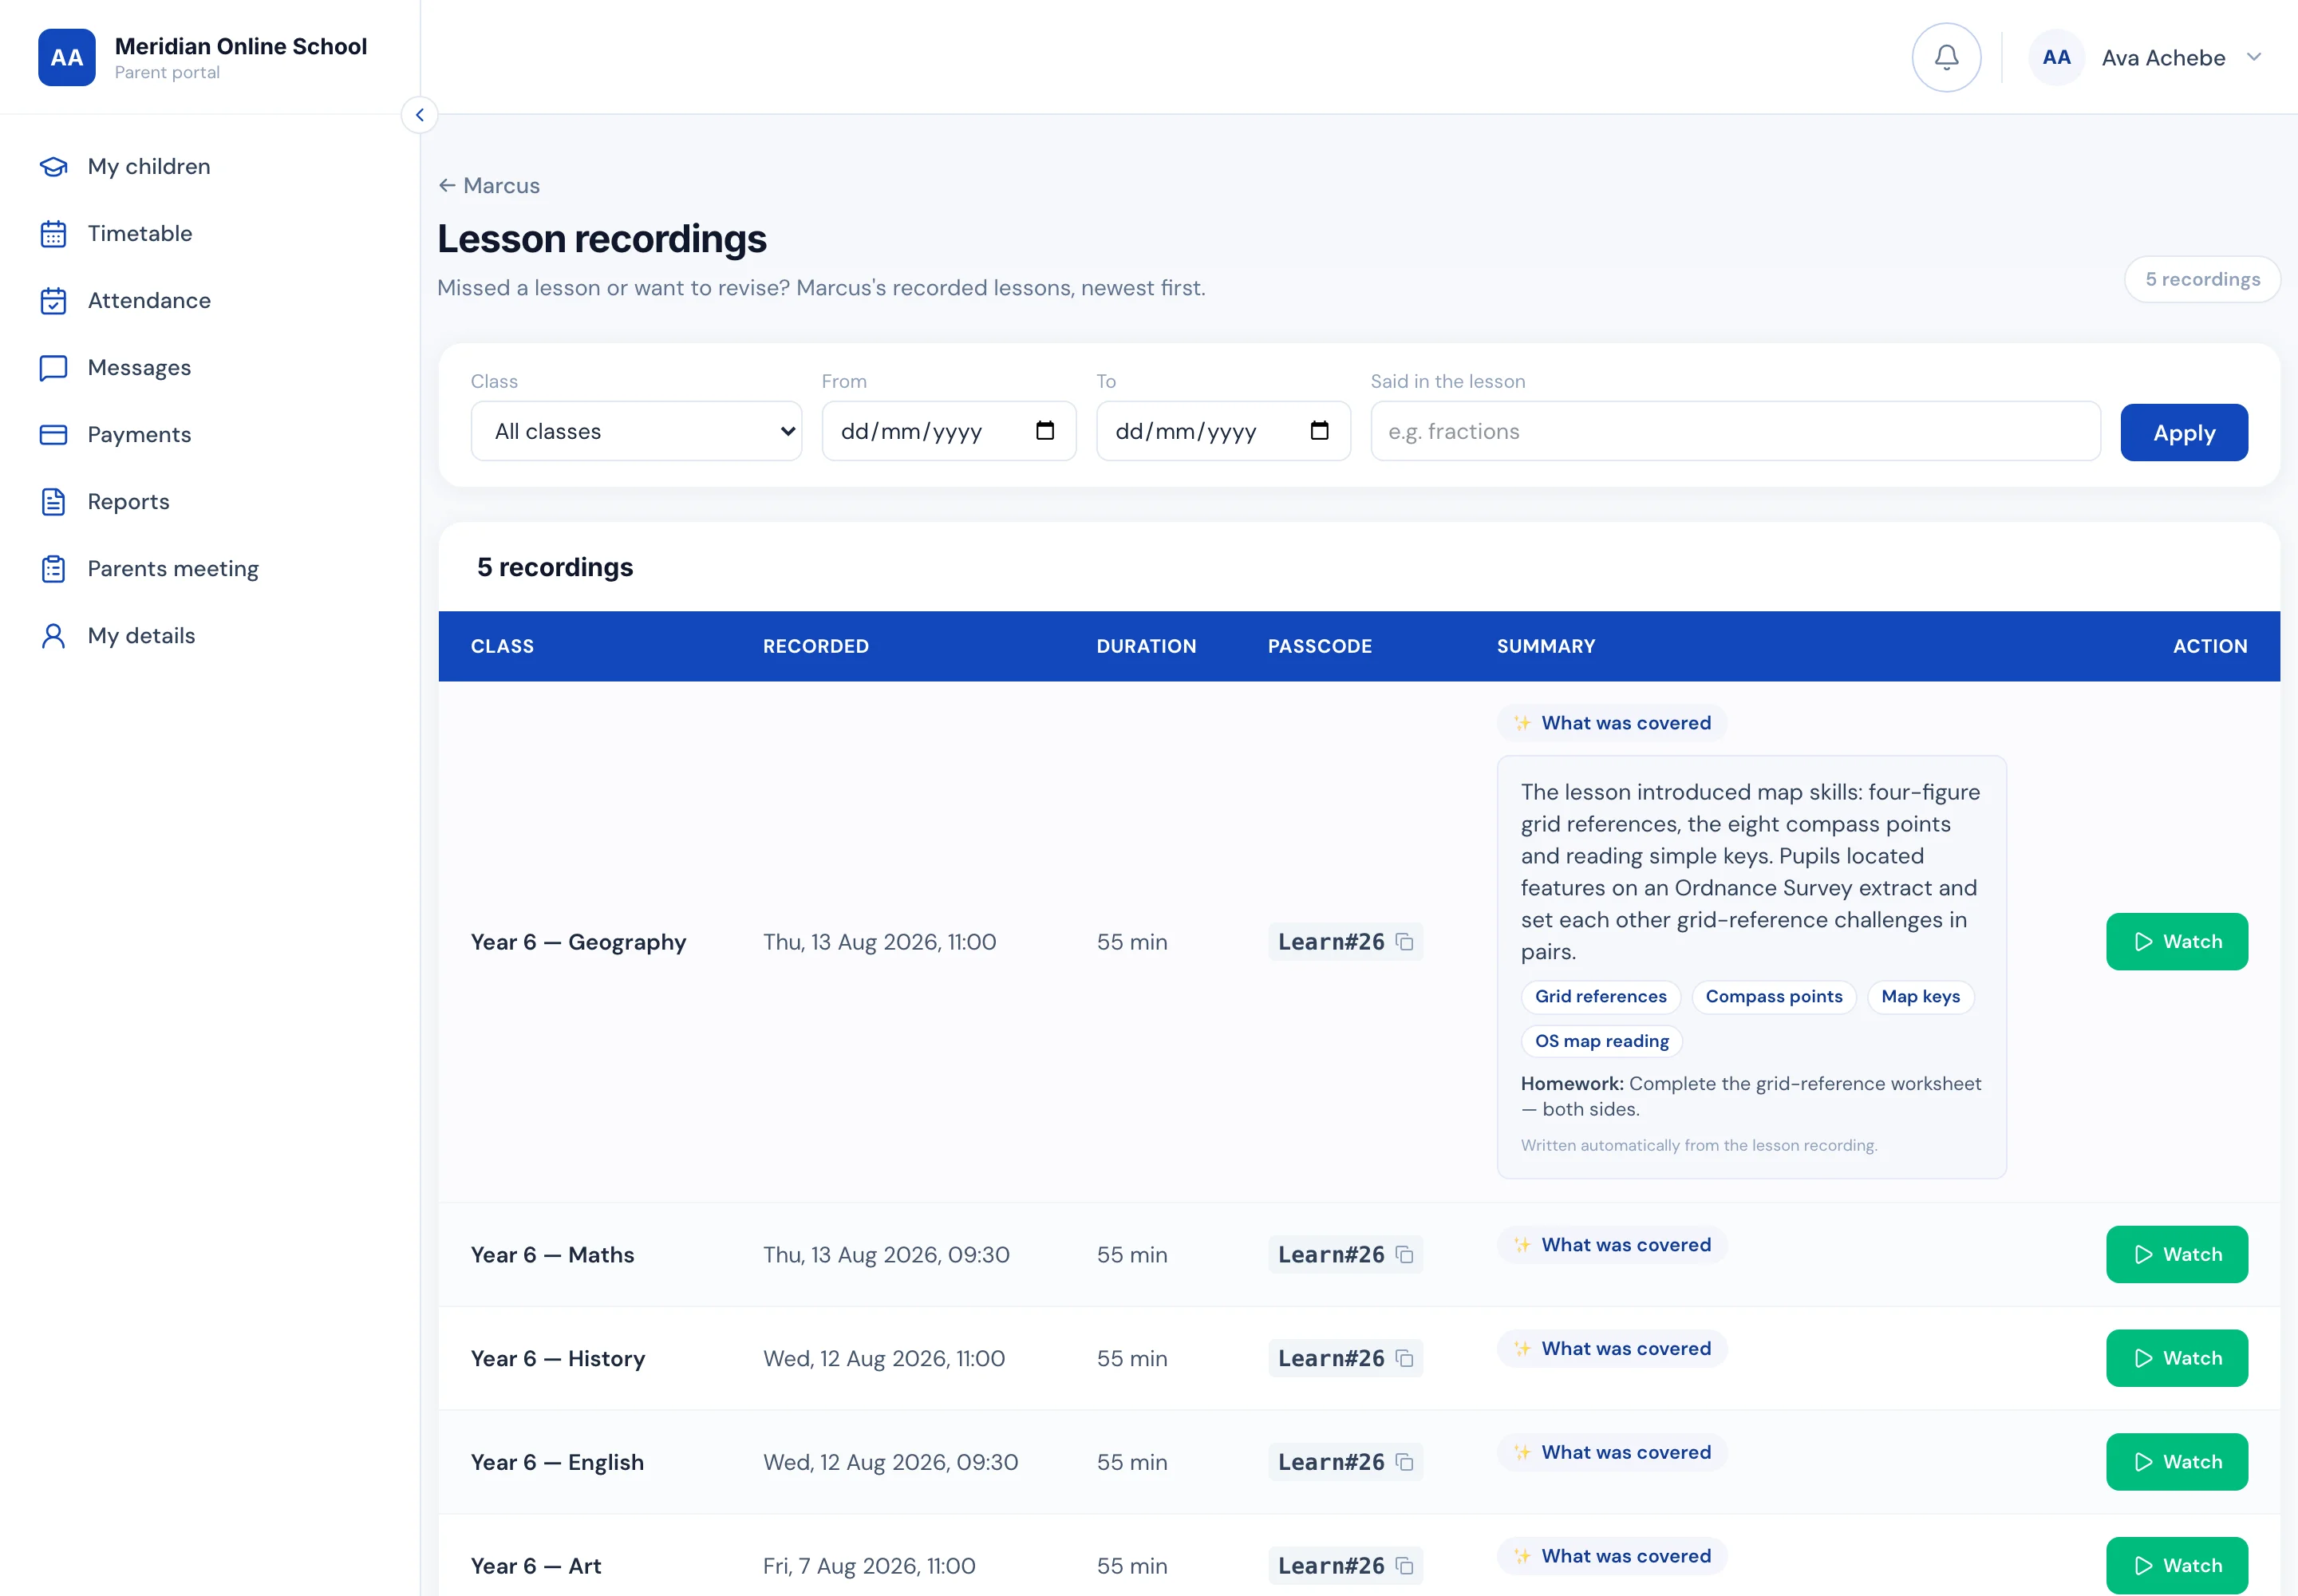Select the Map keys topic tag
Viewport: 2298px width, 1596px height.
[x=1920, y=996]
